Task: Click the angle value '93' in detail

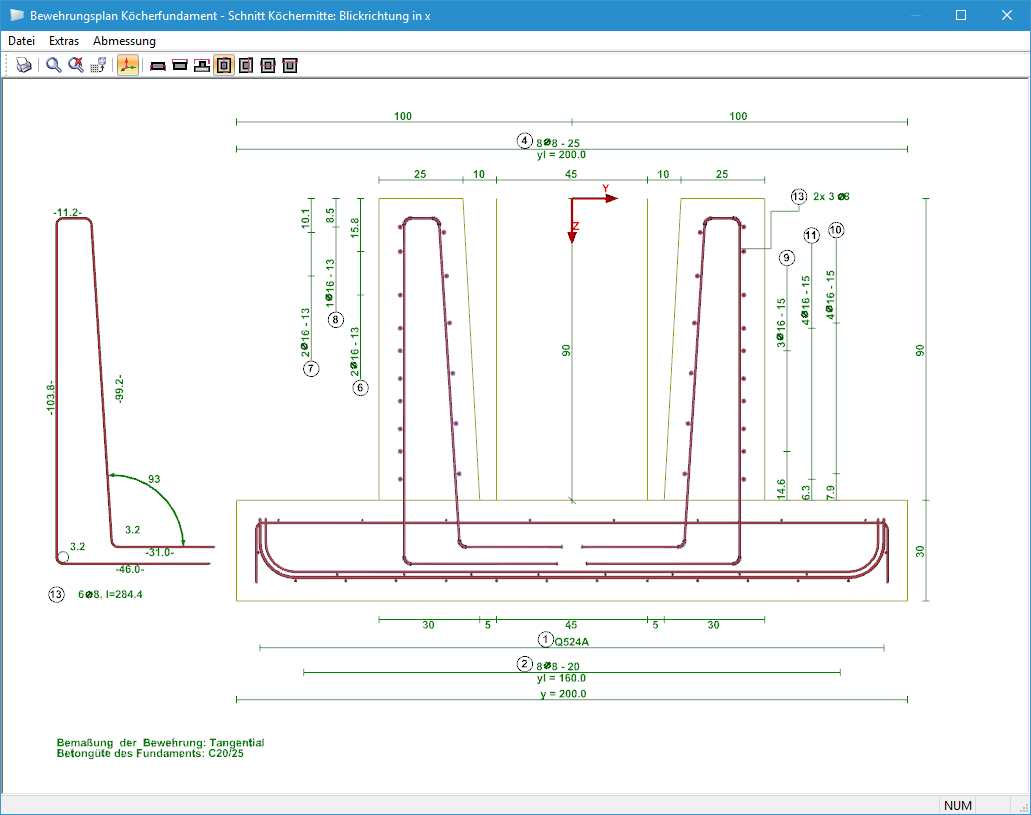Action: click(x=154, y=479)
